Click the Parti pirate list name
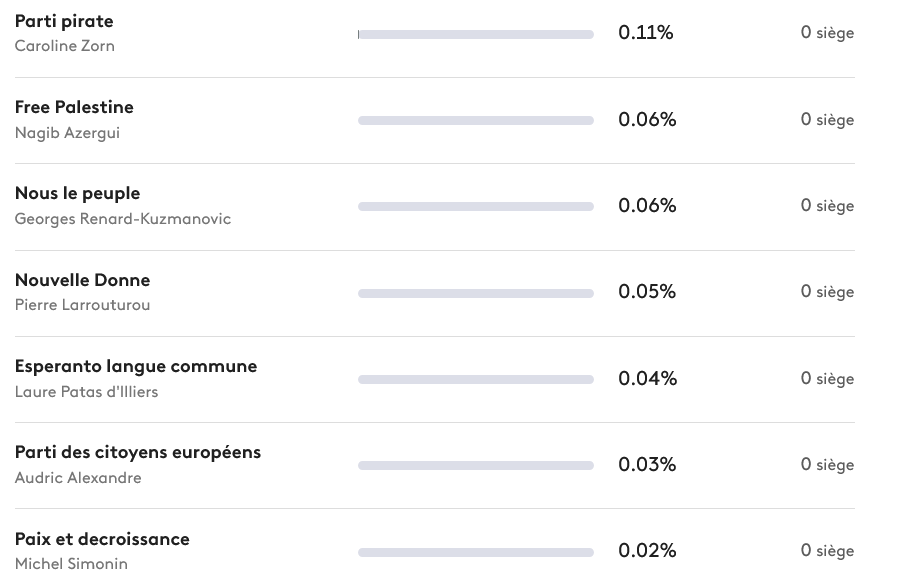 (64, 21)
